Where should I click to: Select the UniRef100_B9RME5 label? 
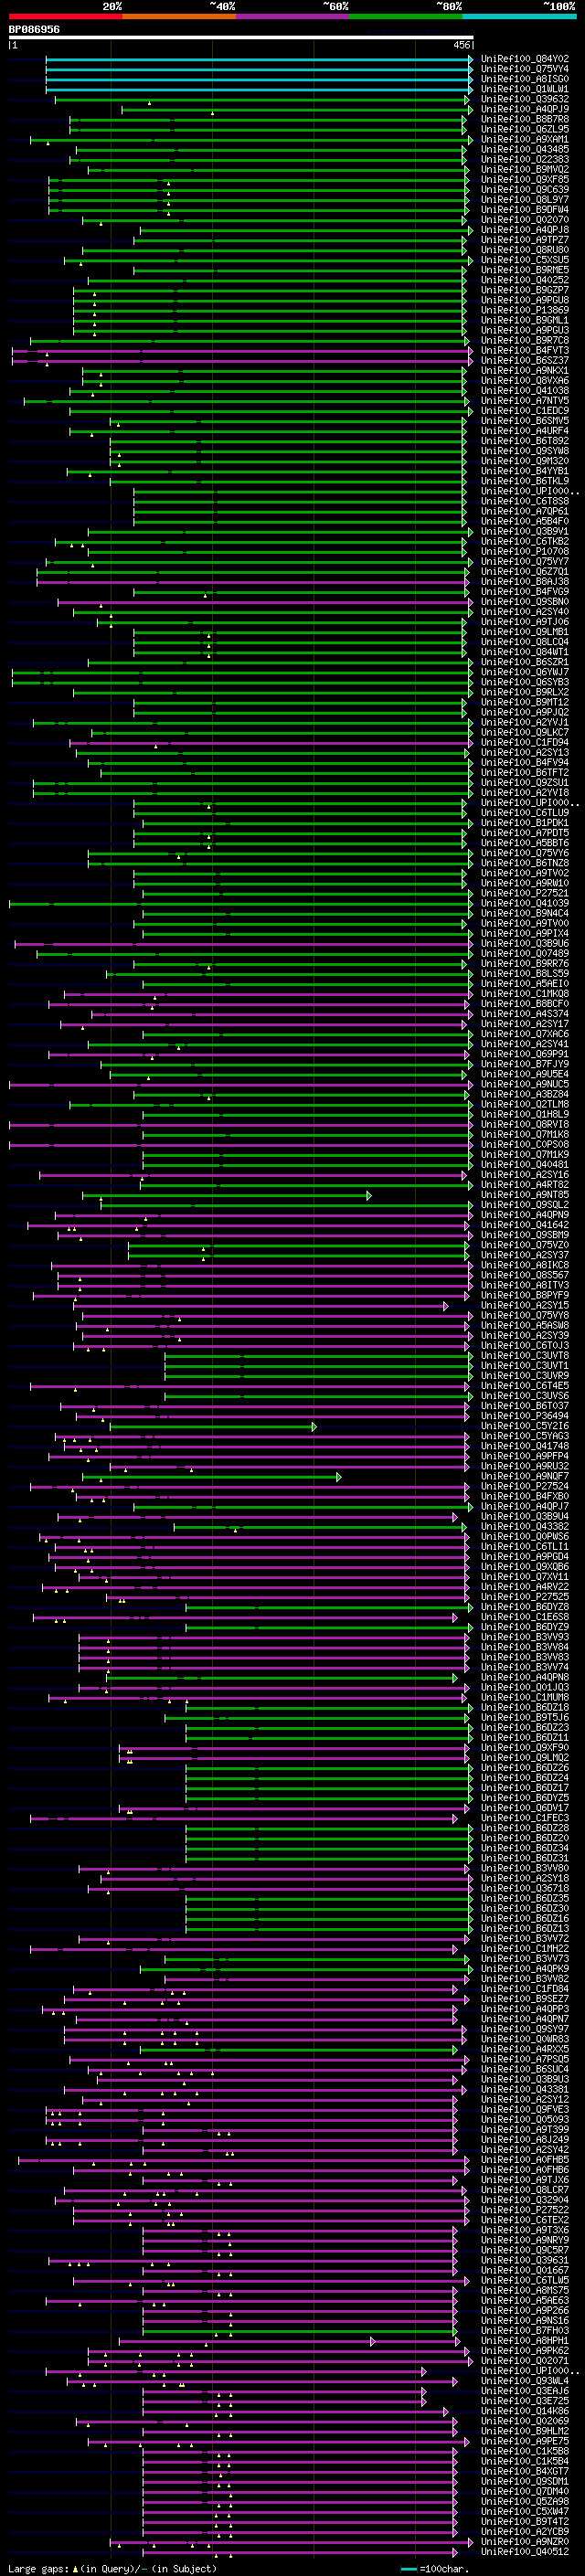pos(525,270)
